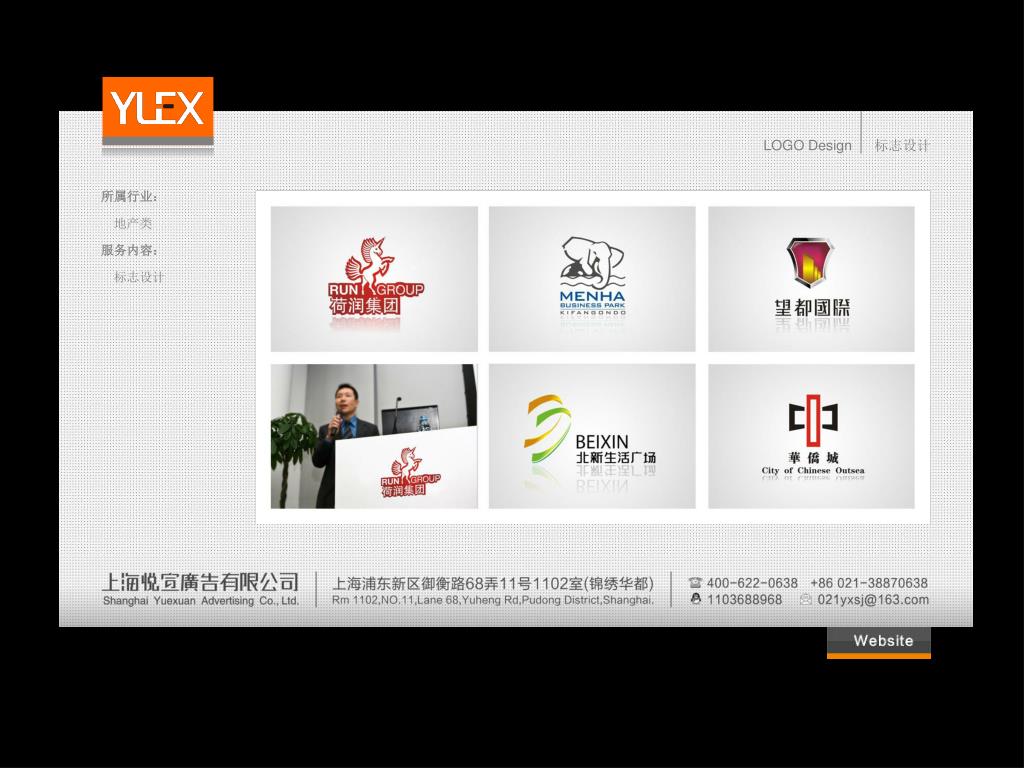Click the Chinese address 上海浦东新区御衡路68弄
The width and height of the screenshot is (1024, 768).
point(493,583)
